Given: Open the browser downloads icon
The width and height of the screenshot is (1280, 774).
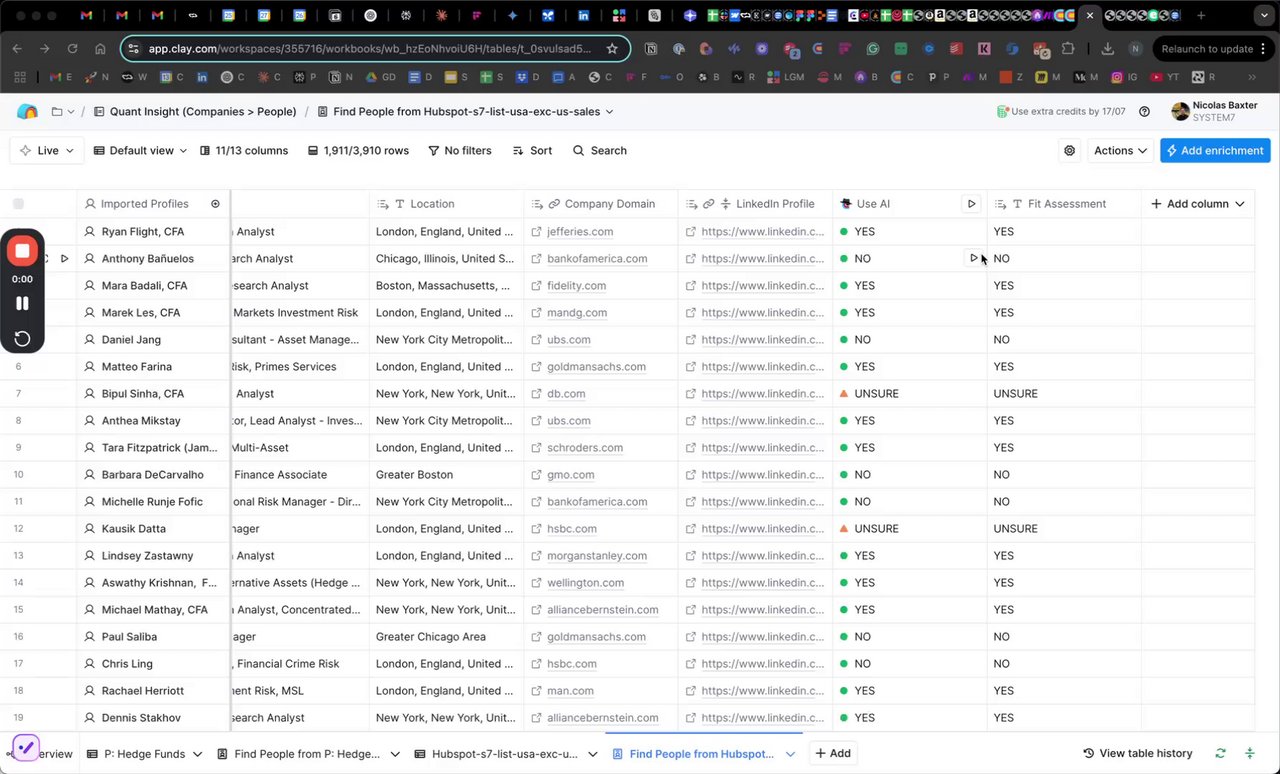Looking at the screenshot, I should tap(1107, 49).
